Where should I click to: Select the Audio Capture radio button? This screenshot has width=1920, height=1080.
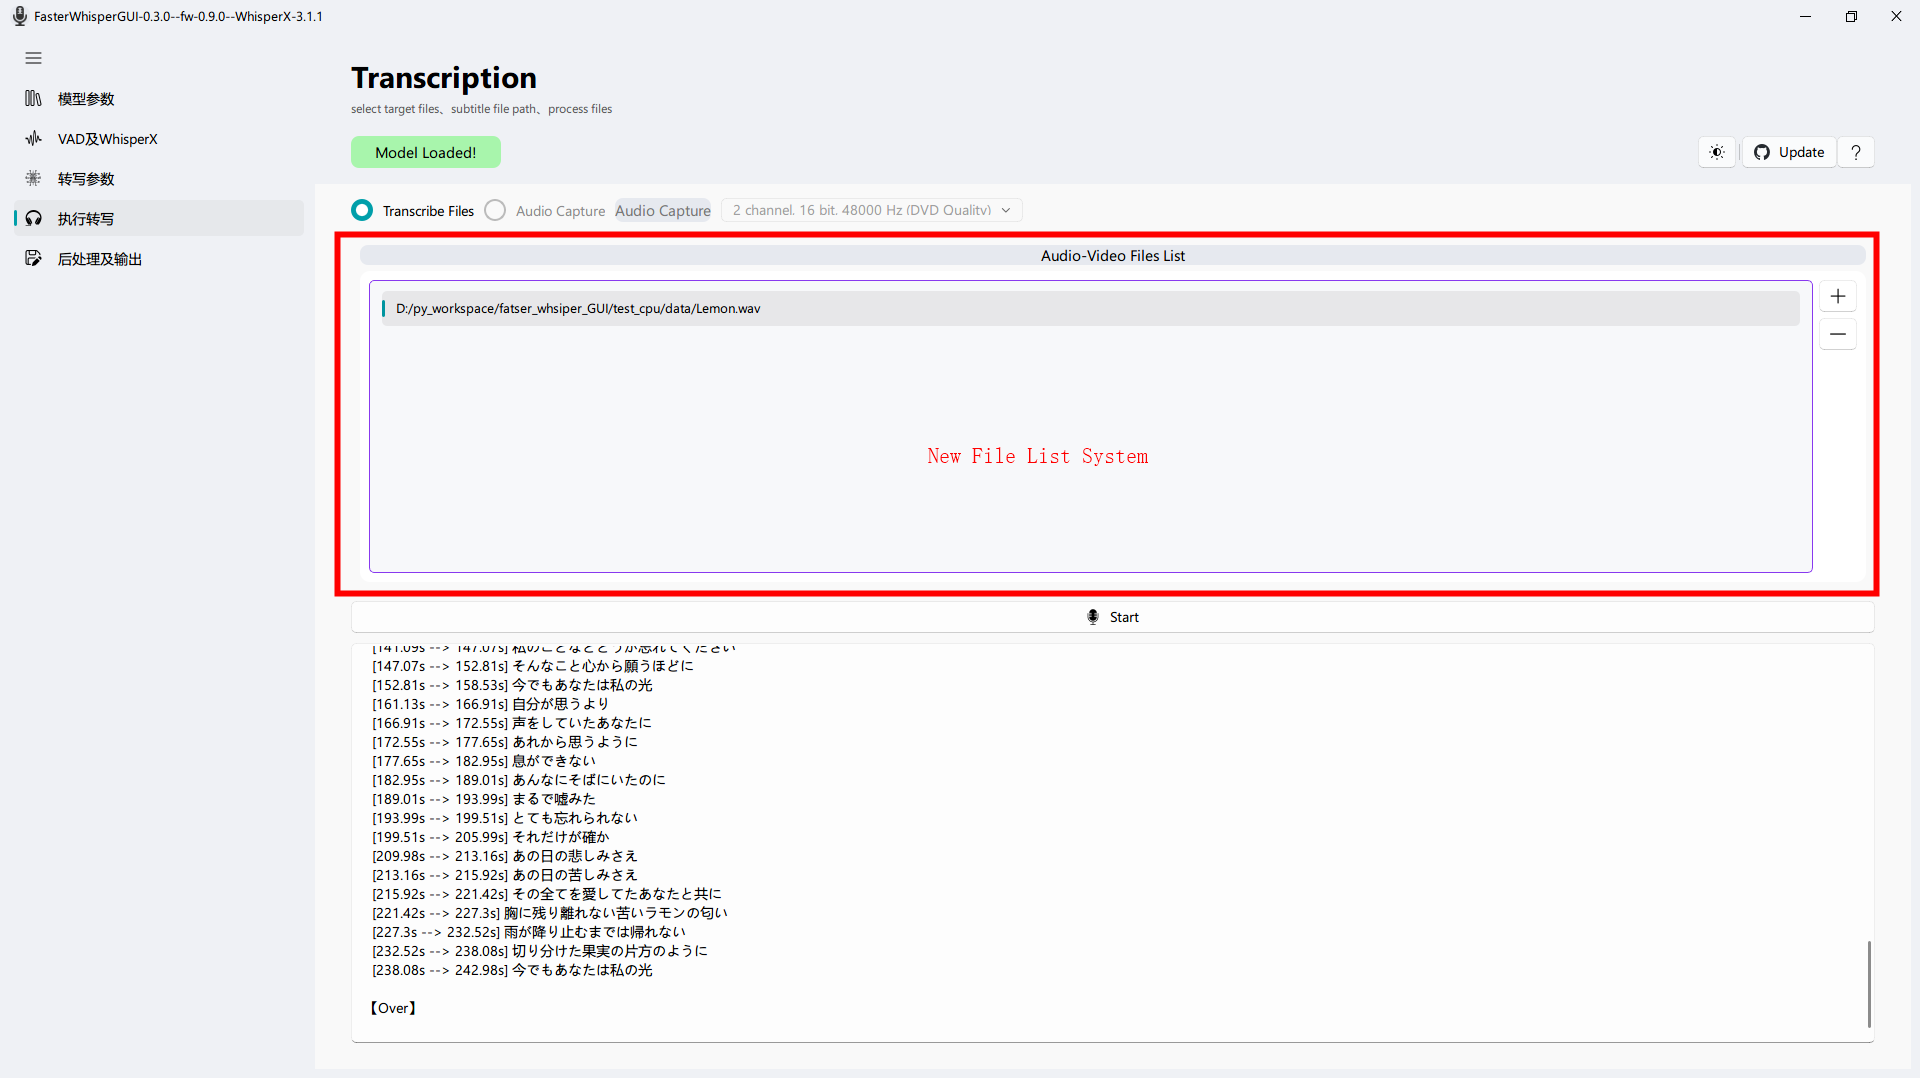[x=497, y=208]
